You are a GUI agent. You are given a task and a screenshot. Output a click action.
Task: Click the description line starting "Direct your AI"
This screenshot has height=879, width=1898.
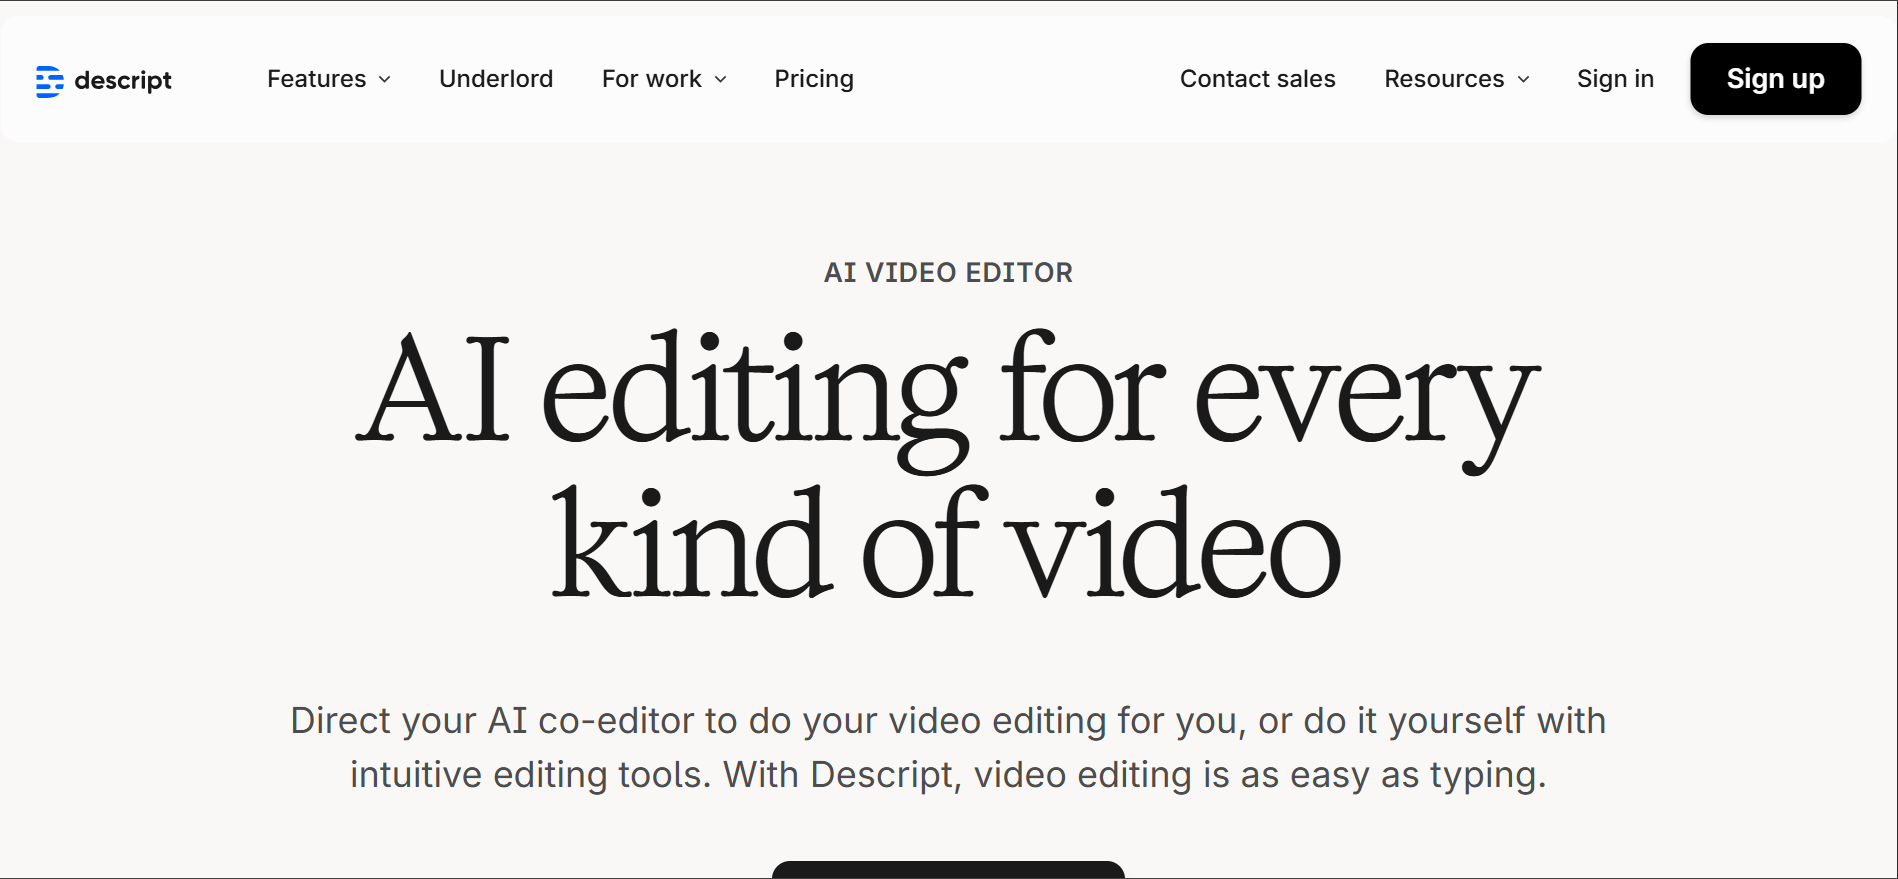pyautogui.click(x=948, y=721)
